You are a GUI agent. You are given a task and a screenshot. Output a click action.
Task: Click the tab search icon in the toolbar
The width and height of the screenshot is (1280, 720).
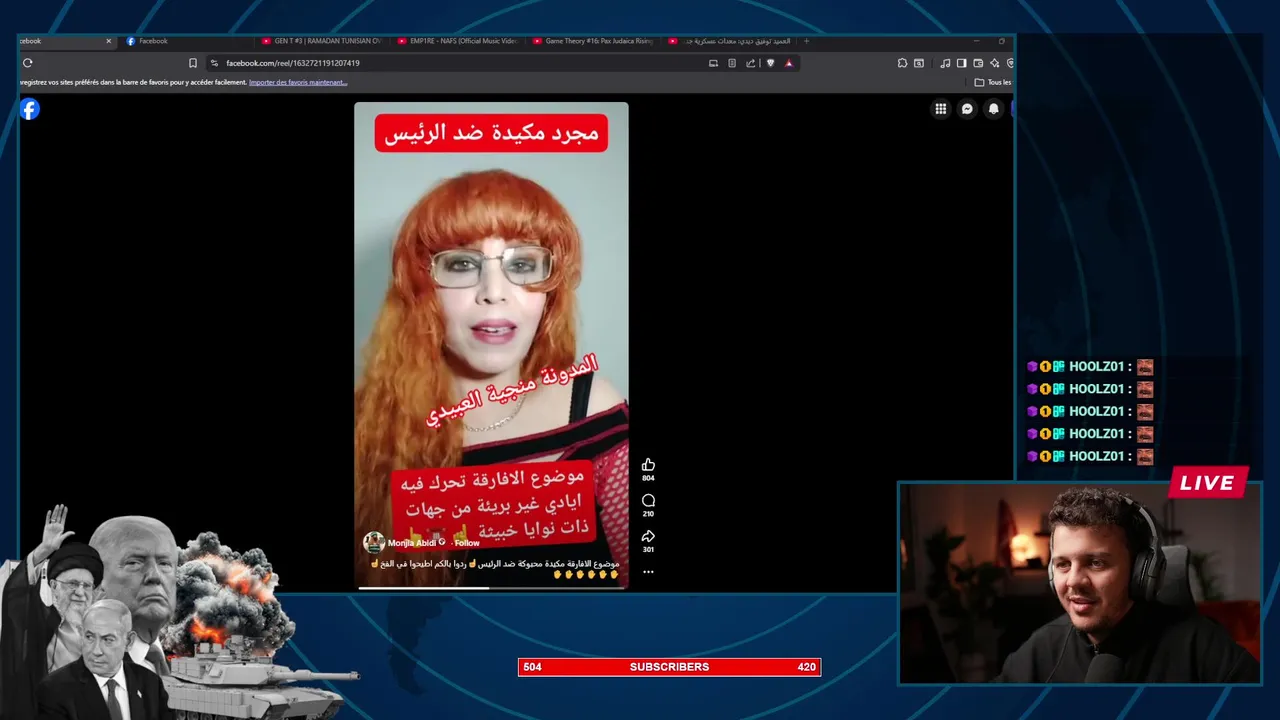point(919,63)
